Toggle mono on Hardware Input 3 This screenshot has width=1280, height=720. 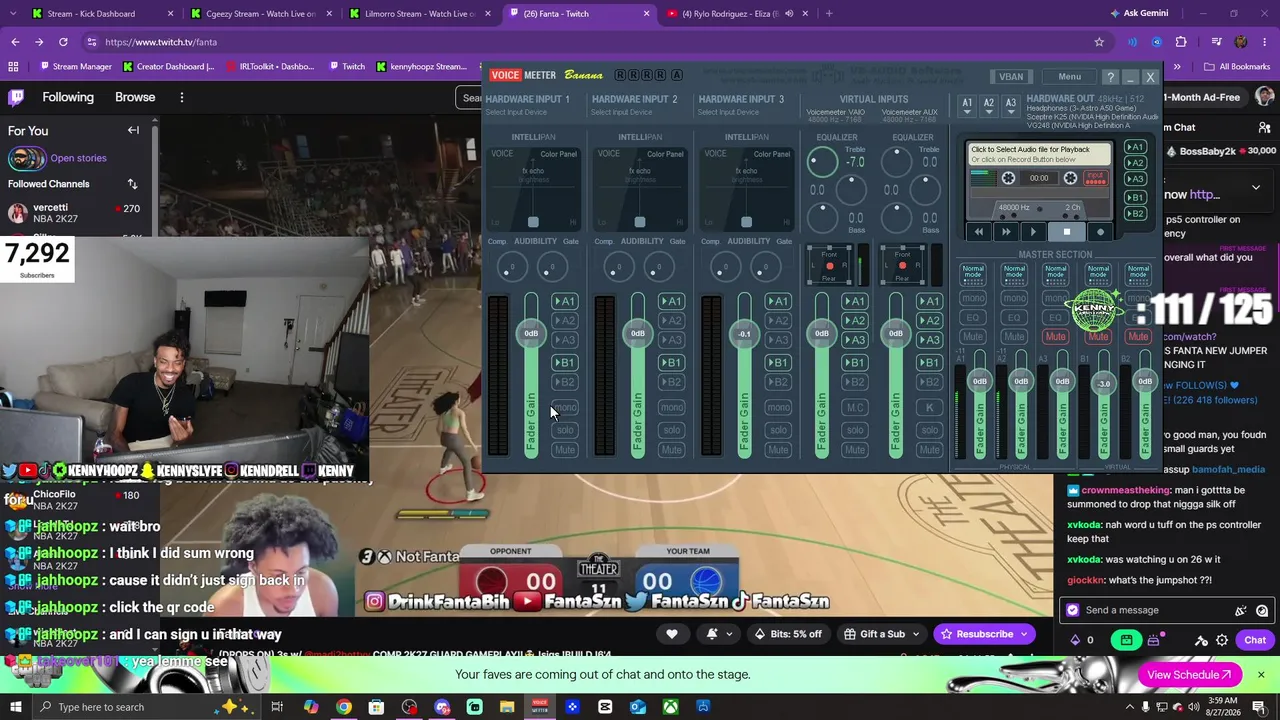tap(778, 408)
